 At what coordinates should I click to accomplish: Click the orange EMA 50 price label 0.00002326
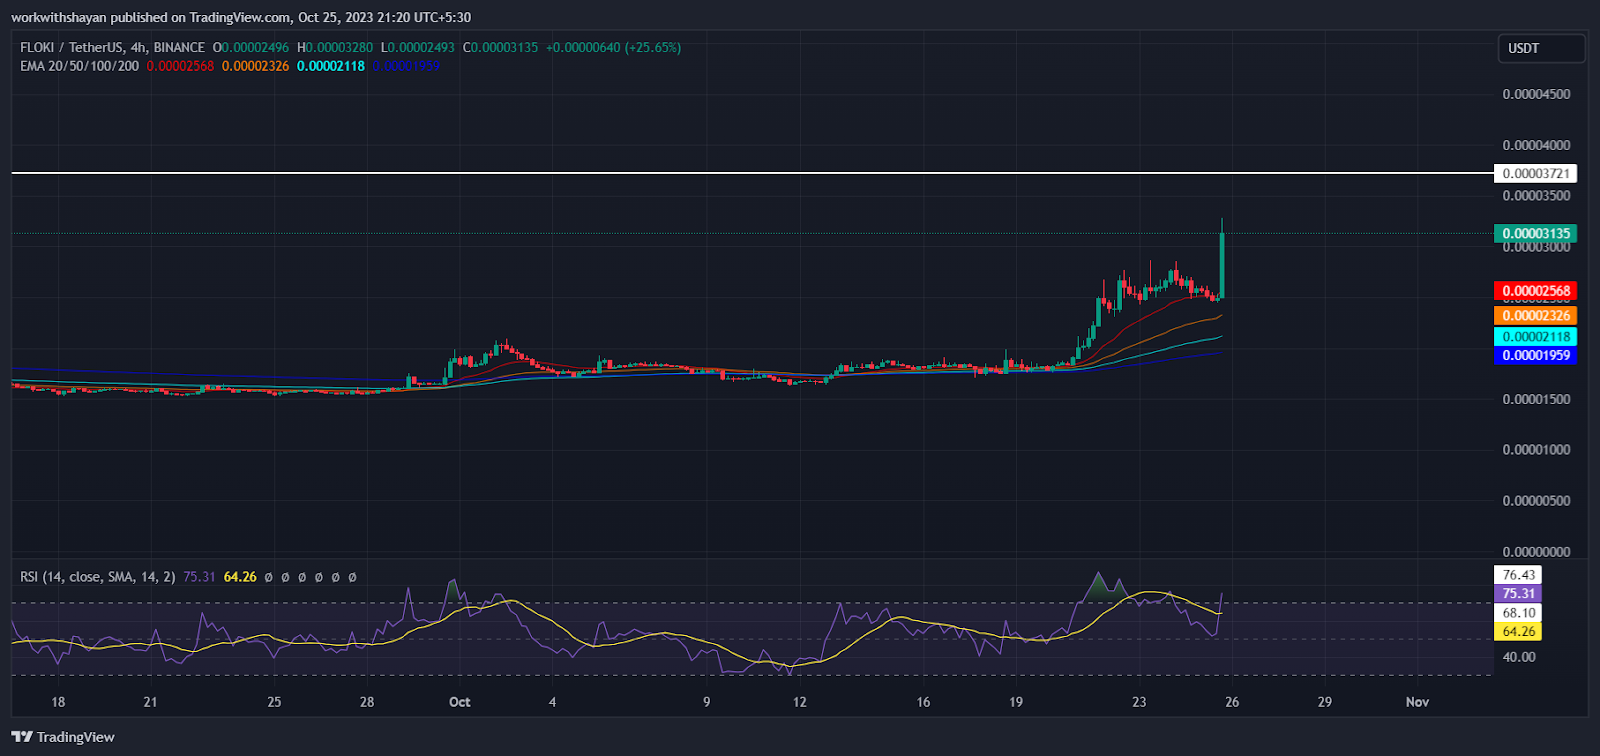point(1535,316)
